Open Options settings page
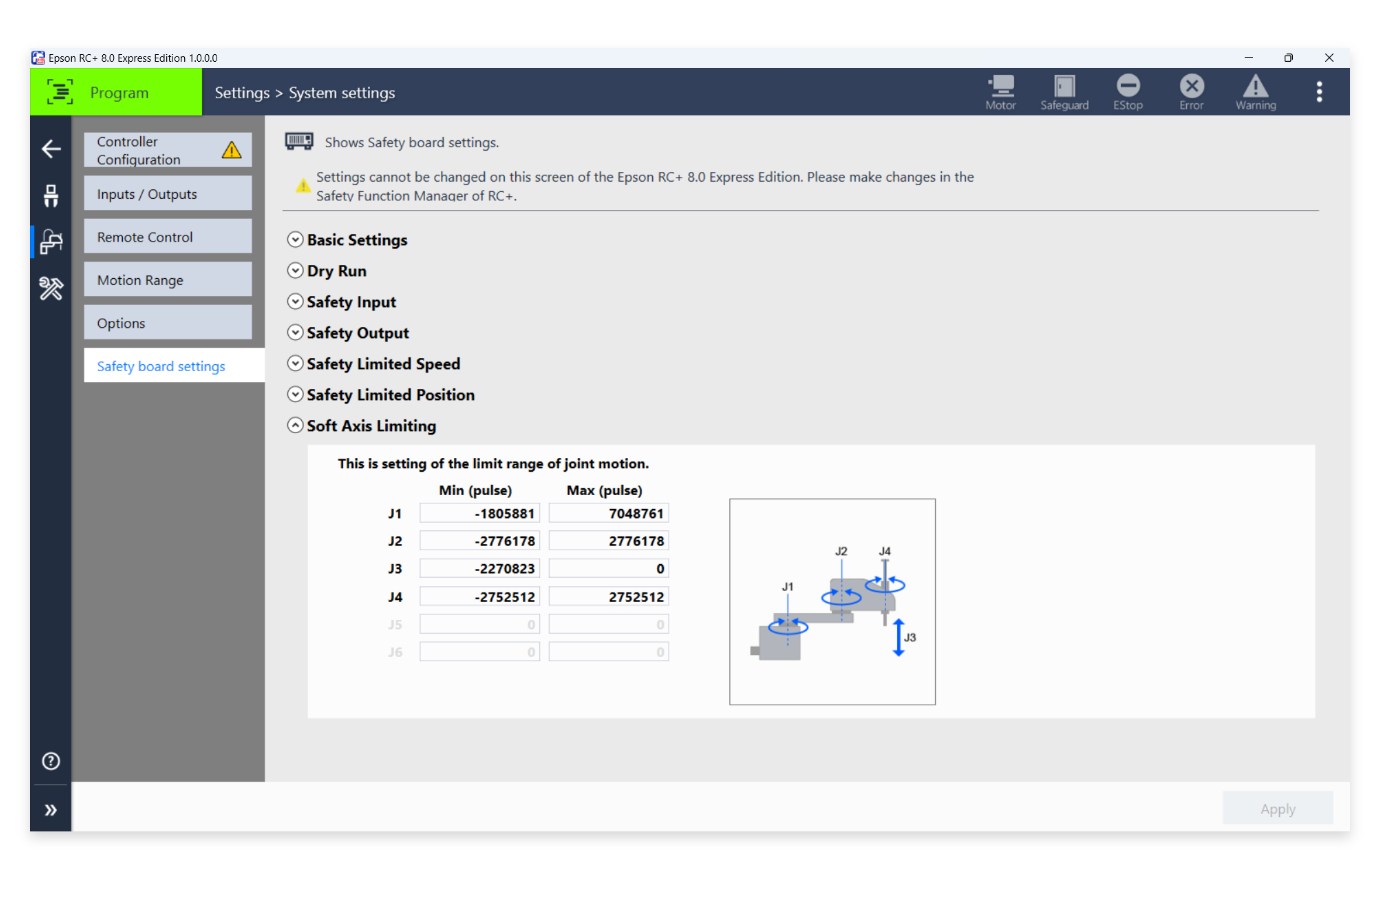 click(168, 323)
